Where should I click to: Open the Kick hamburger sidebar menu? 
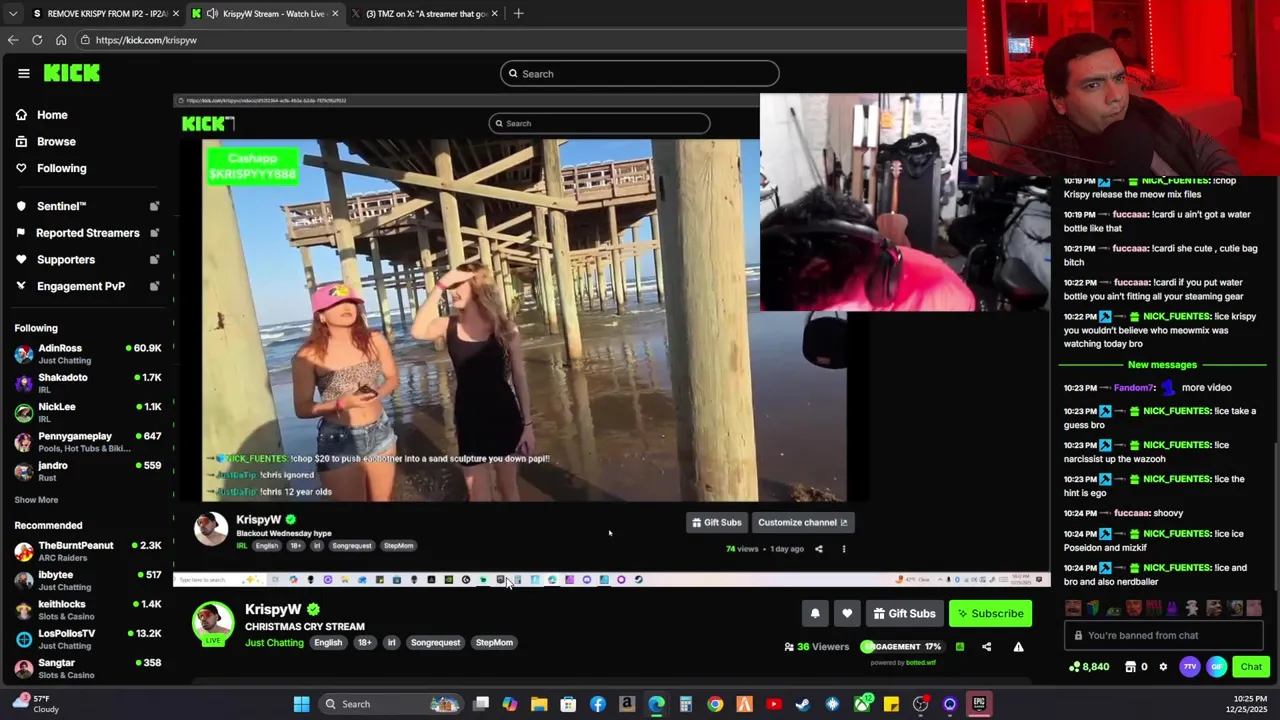24,73
